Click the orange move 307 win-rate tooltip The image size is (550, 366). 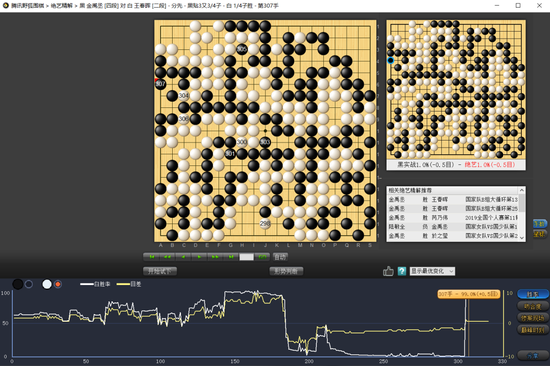pyautogui.click(x=469, y=294)
